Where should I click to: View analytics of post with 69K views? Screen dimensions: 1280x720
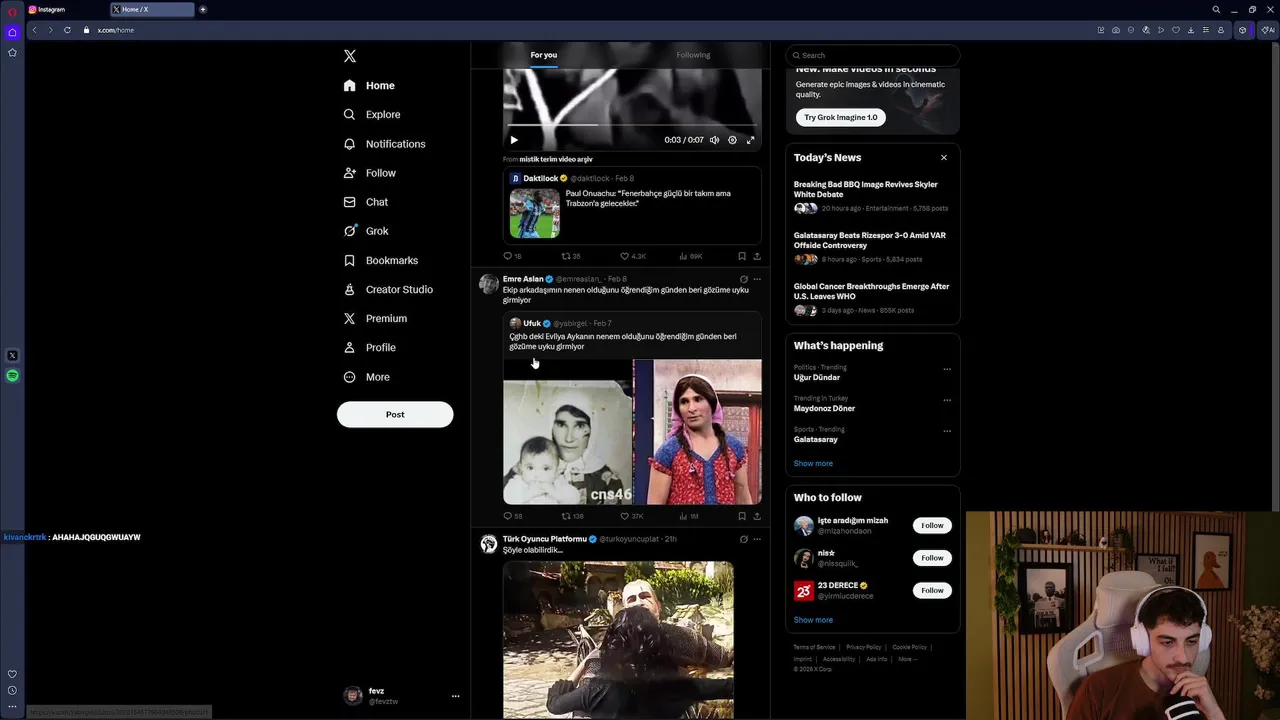coord(691,256)
